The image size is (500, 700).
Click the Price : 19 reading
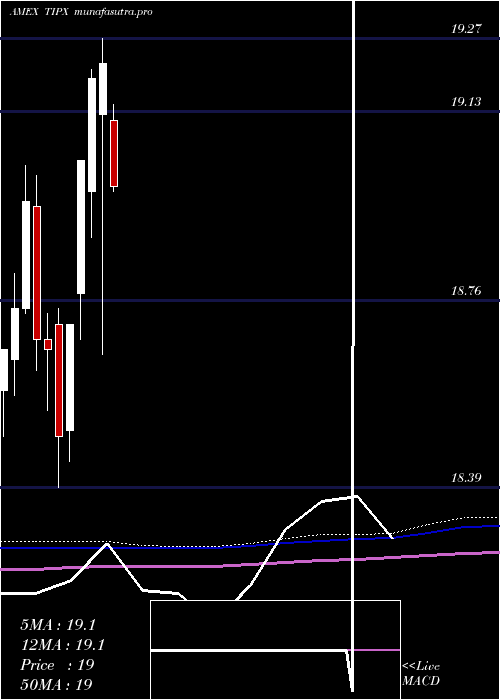click(x=57, y=665)
